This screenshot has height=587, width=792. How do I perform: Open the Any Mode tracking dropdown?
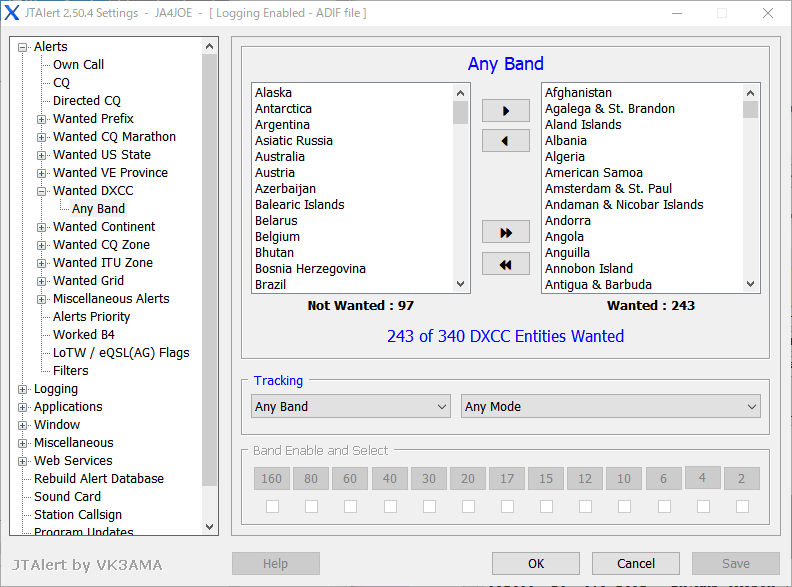click(611, 407)
